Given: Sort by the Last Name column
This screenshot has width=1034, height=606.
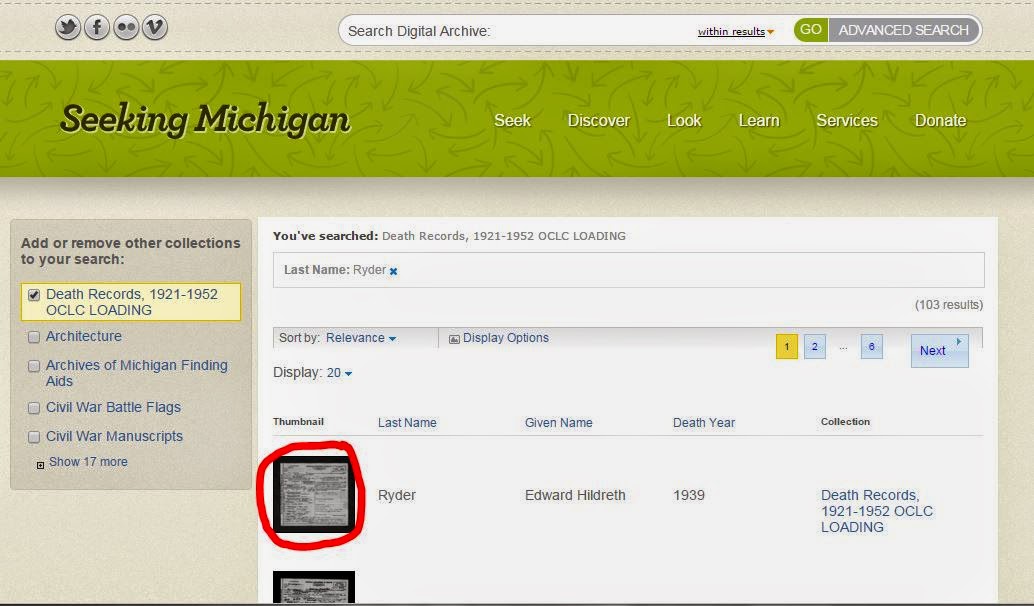Looking at the screenshot, I should (407, 423).
